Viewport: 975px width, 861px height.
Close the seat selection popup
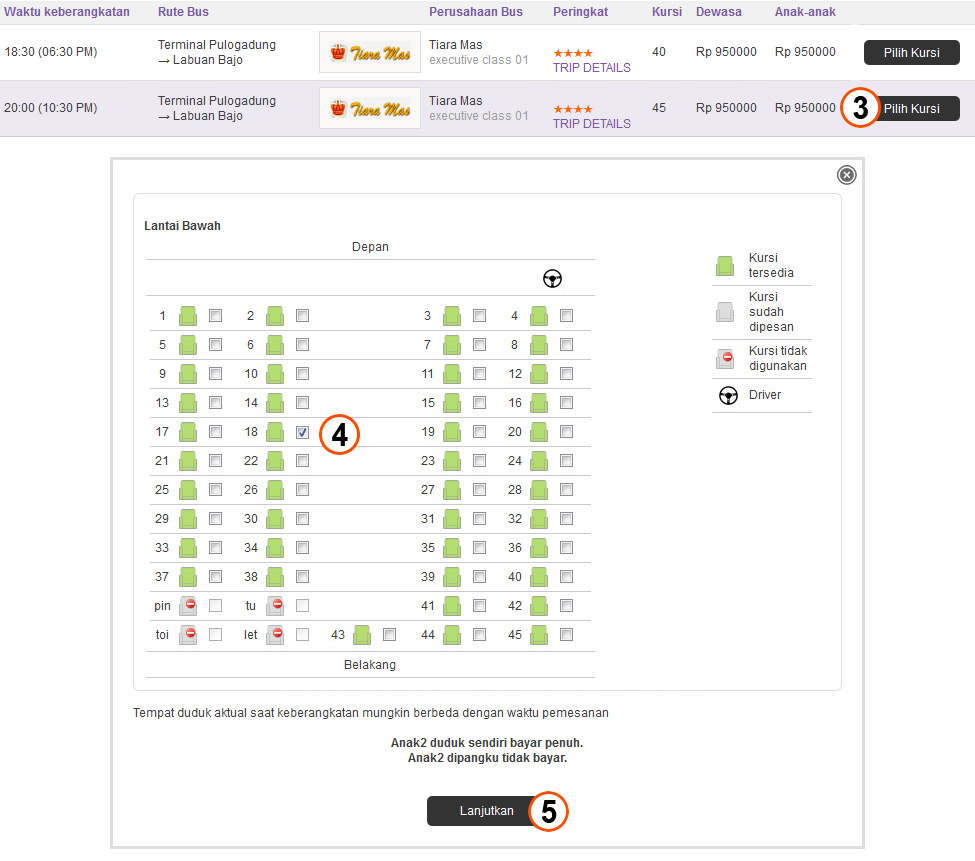tap(846, 175)
